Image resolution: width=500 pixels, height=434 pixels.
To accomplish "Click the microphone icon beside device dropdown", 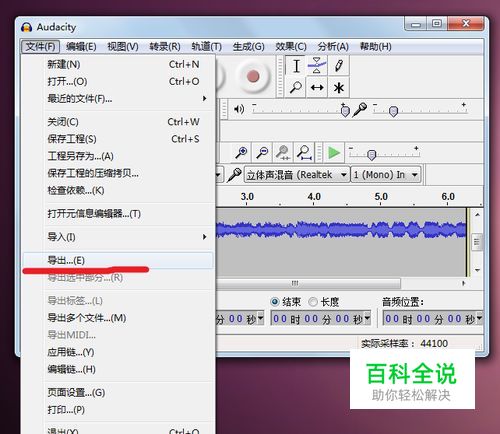I will click(x=234, y=175).
